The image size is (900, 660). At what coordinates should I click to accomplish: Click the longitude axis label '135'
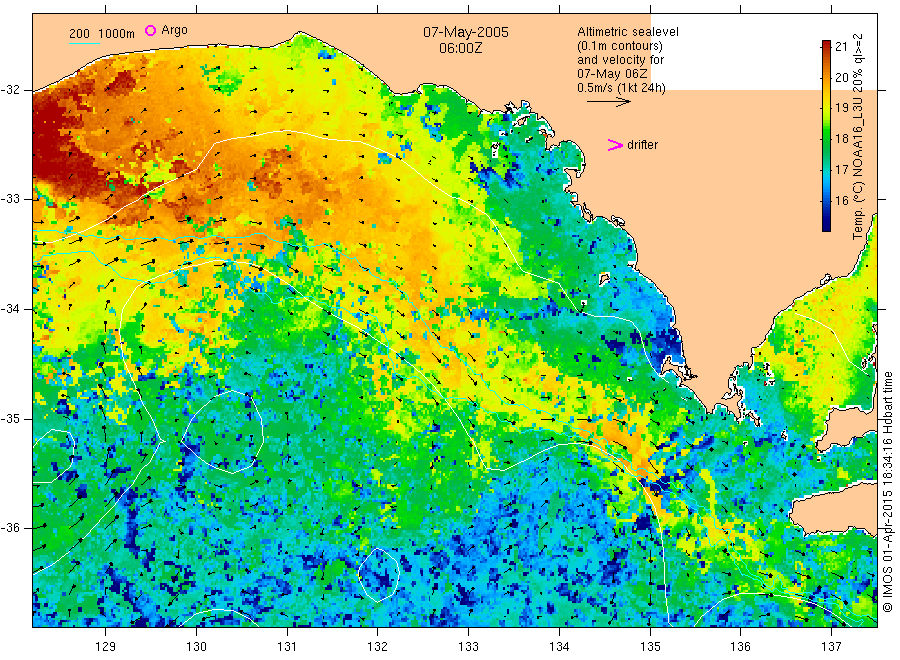click(650, 647)
